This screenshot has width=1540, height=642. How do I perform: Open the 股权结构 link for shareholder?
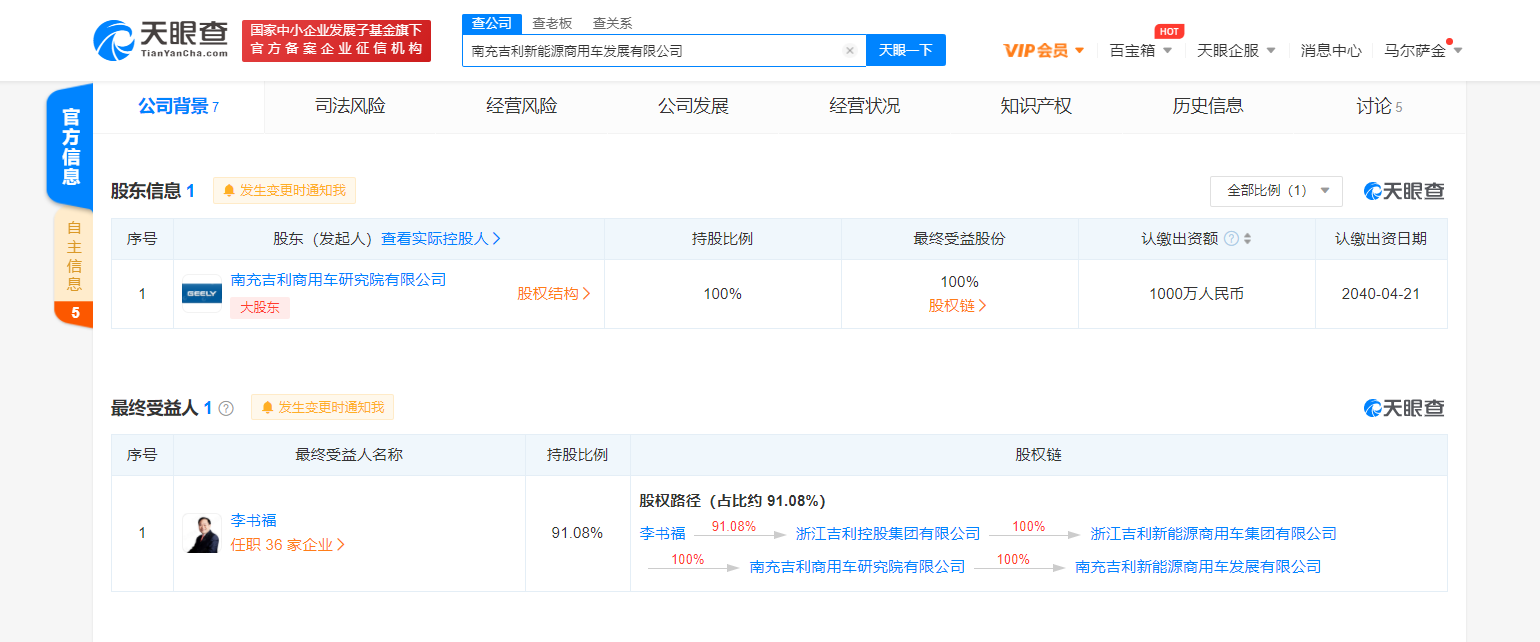pyautogui.click(x=554, y=294)
